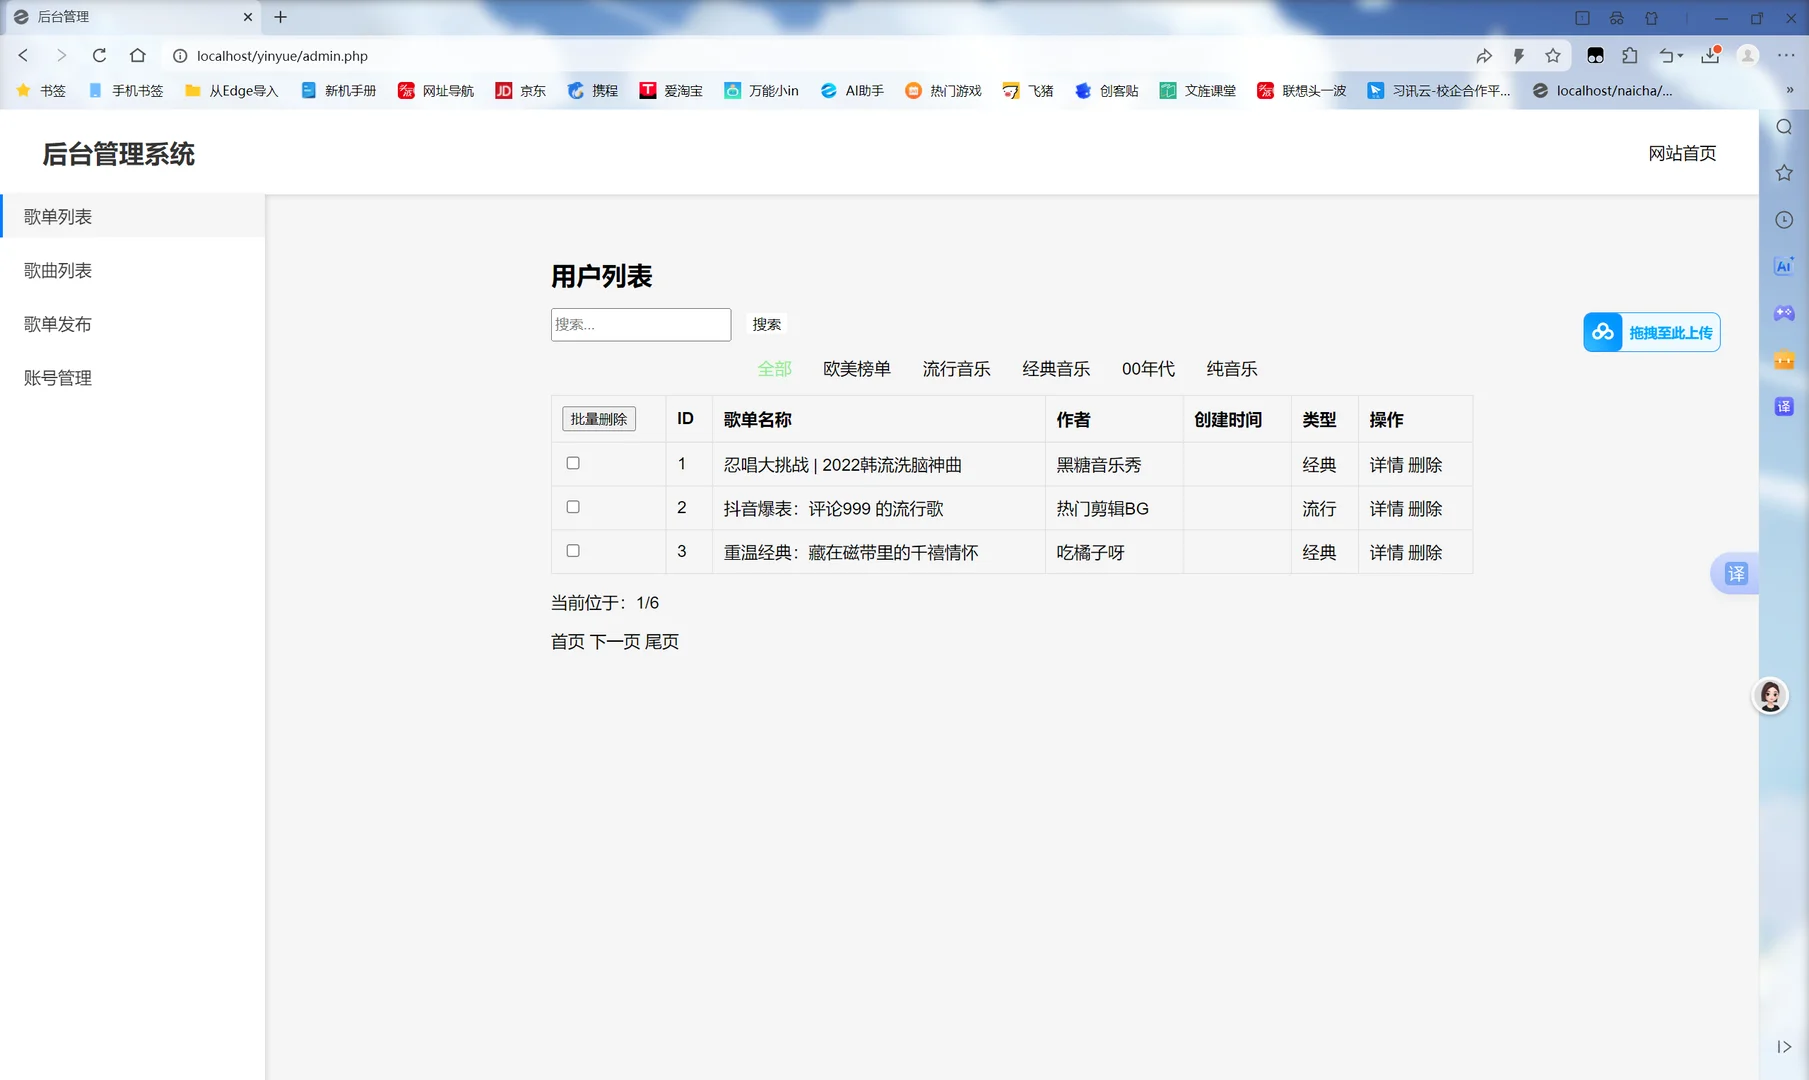Click the search icon in the right sidebar

(1783, 127)
